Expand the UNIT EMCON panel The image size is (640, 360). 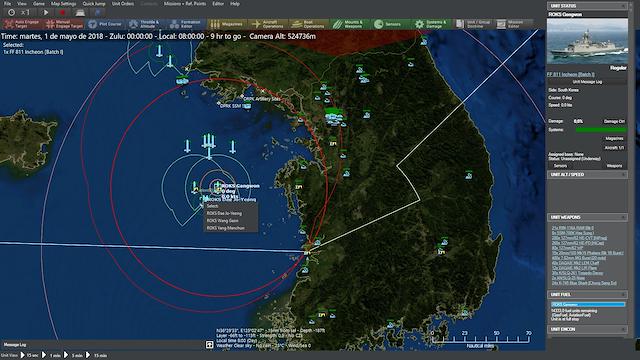587,329
